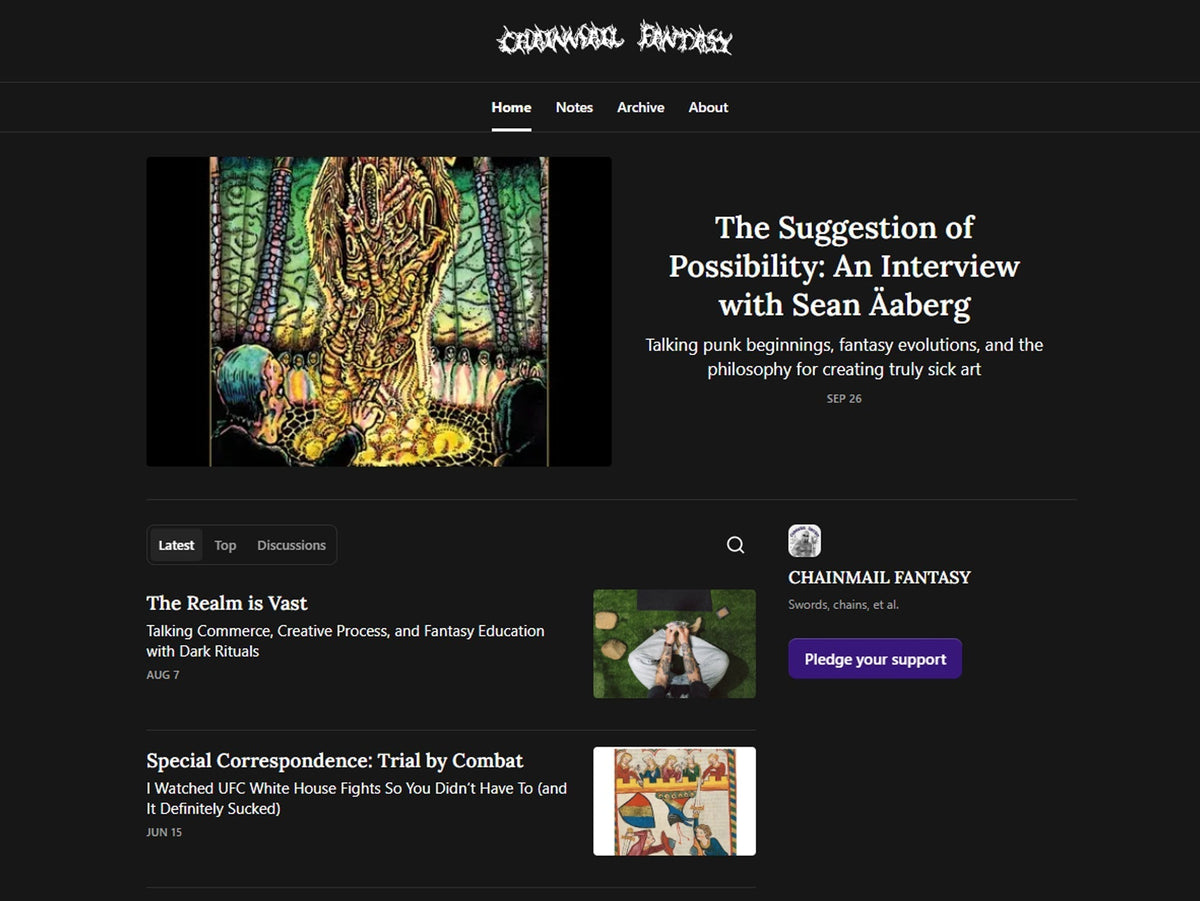Click the 'Talking Commerce, Creative Process' subtitle

click(345, 641)
